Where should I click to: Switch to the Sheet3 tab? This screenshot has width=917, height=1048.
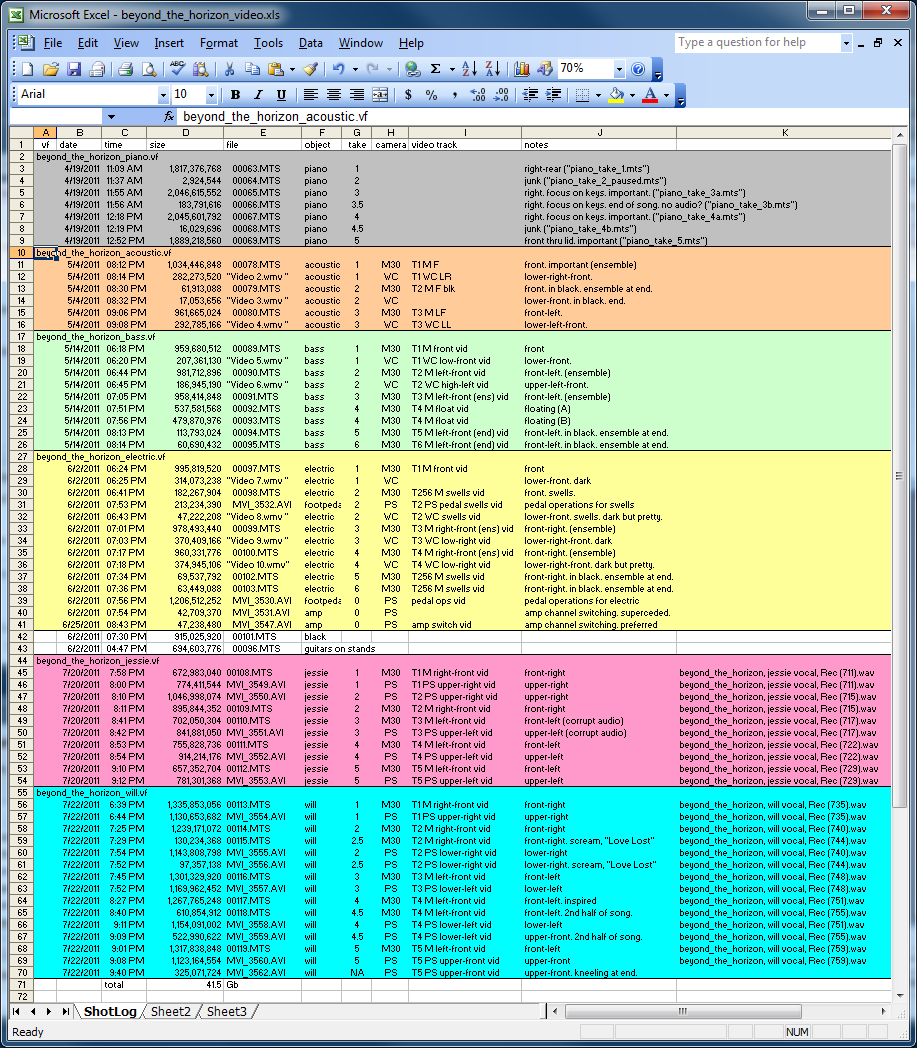click(x=227, y=1011)
